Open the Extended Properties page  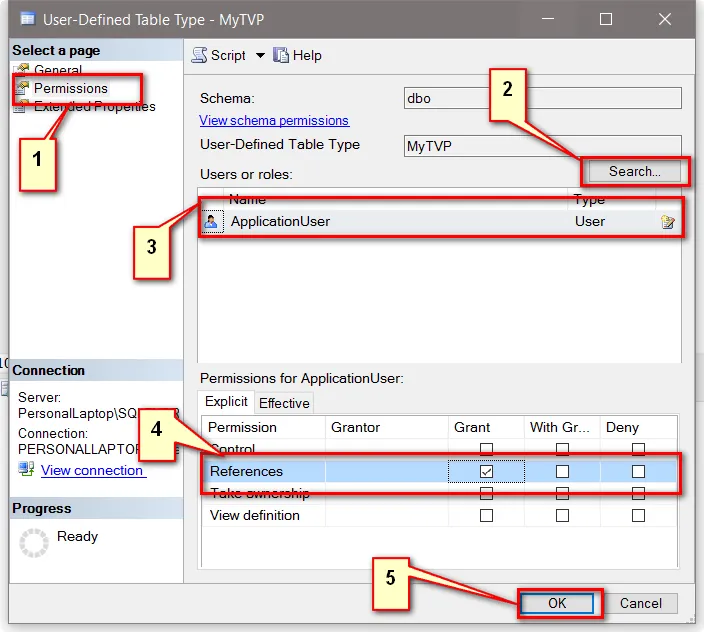coord(95,107)
